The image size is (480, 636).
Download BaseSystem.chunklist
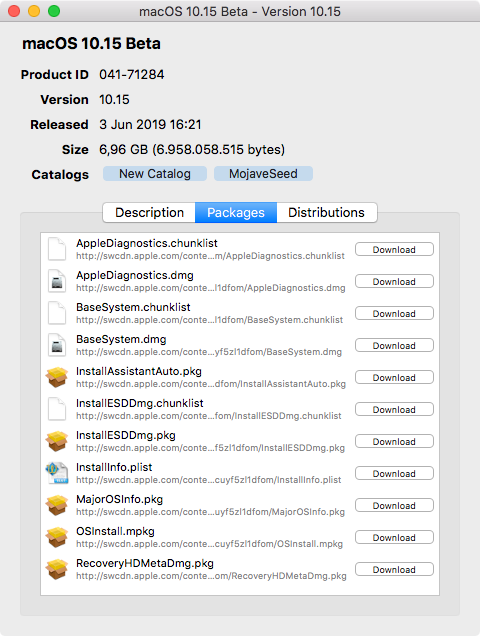pos(394,314)
